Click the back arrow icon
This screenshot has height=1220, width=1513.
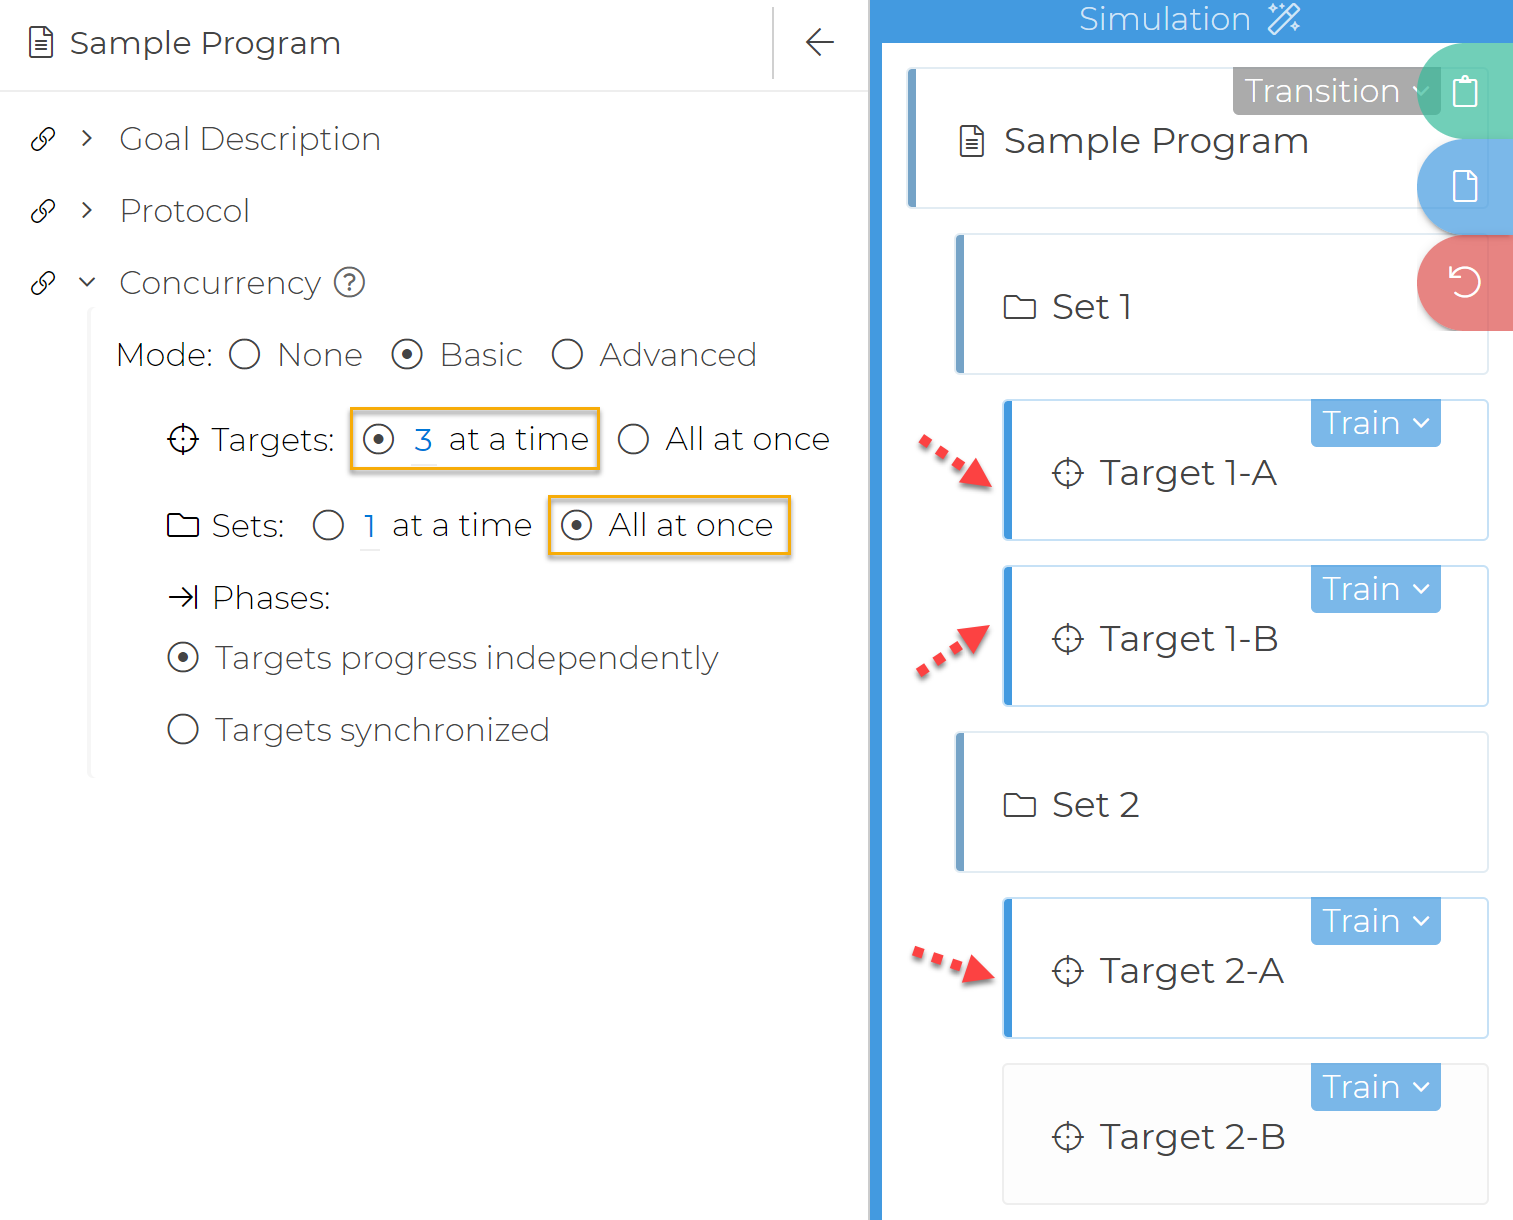[820, 42]
